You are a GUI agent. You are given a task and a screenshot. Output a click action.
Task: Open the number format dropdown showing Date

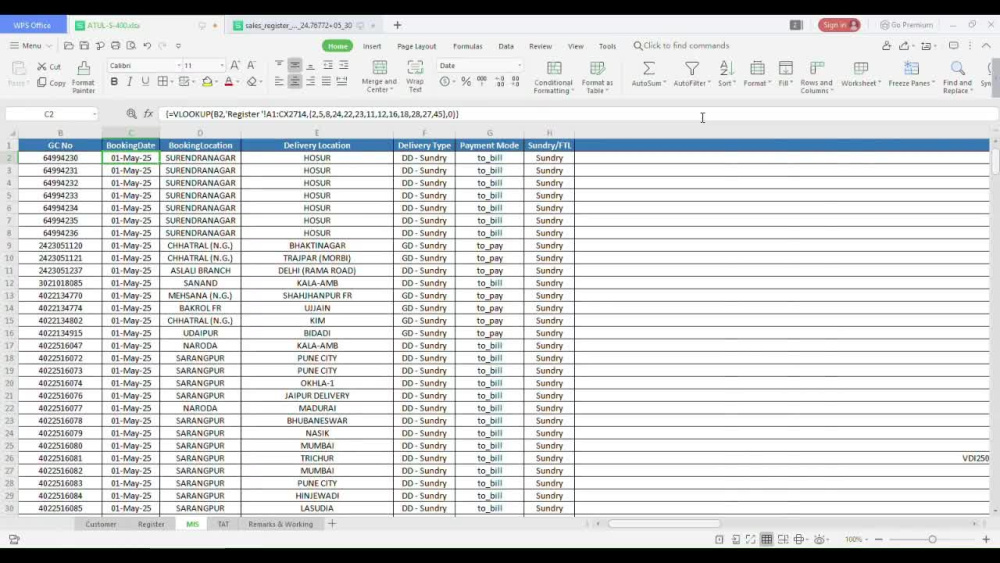[x=519, y=66]
